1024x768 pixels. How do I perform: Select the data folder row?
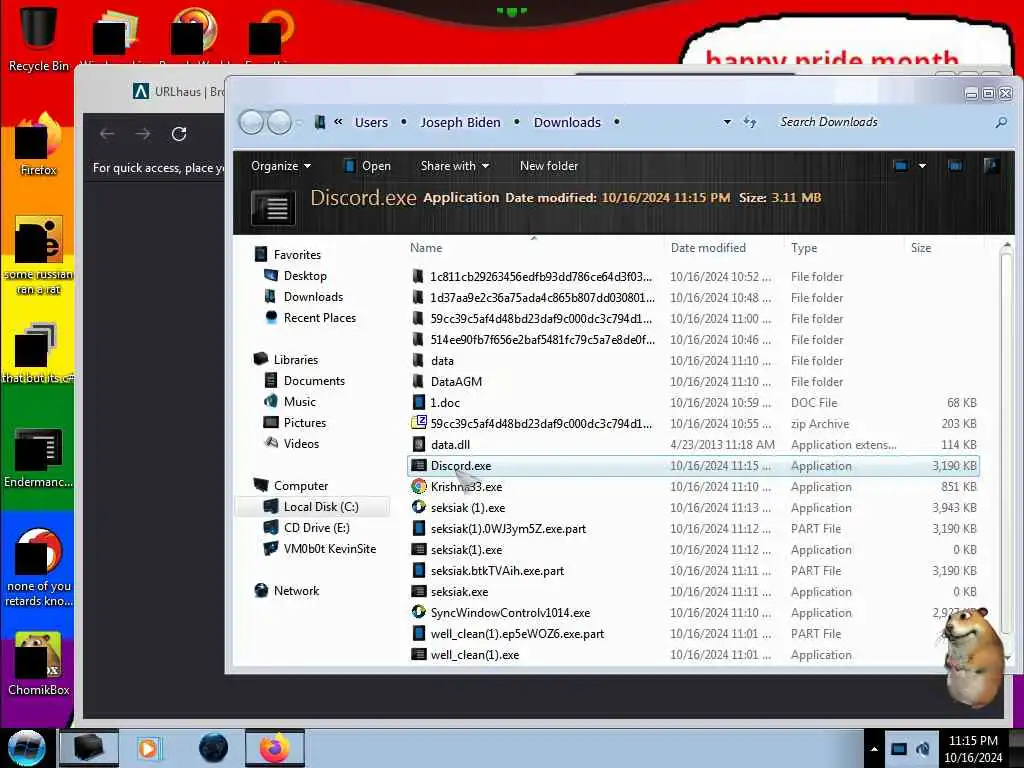pos(692,360)
